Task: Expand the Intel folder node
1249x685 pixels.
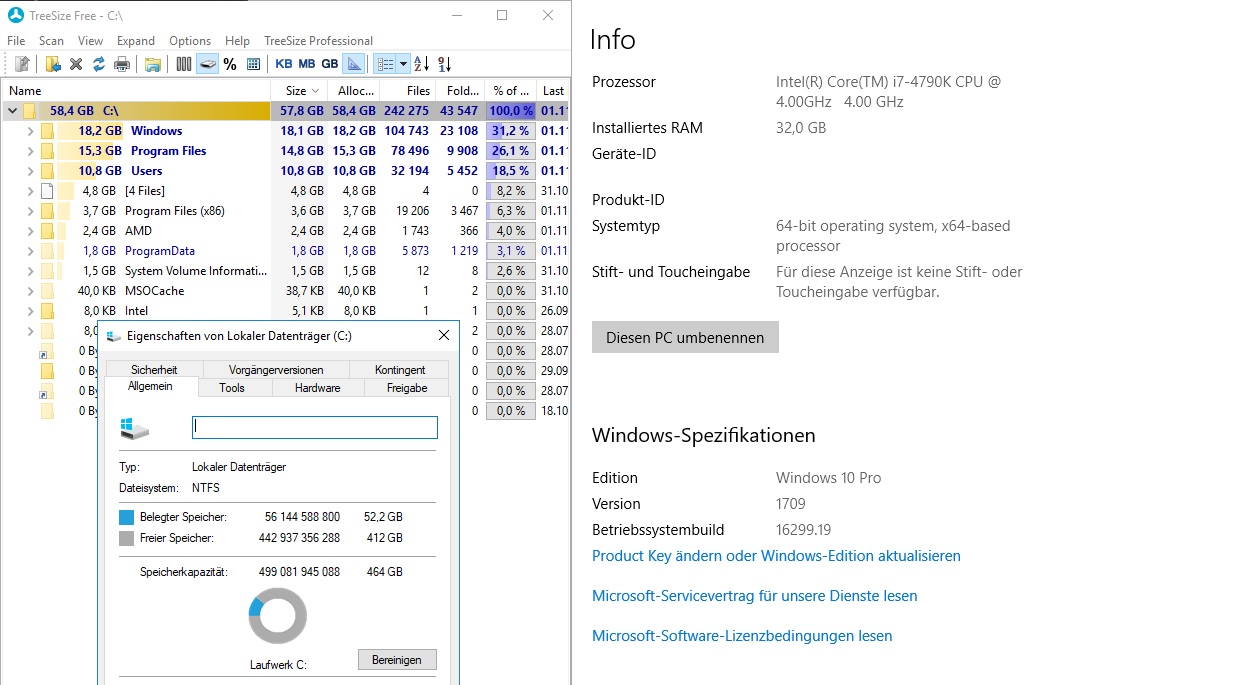Action: pos(30,311)
